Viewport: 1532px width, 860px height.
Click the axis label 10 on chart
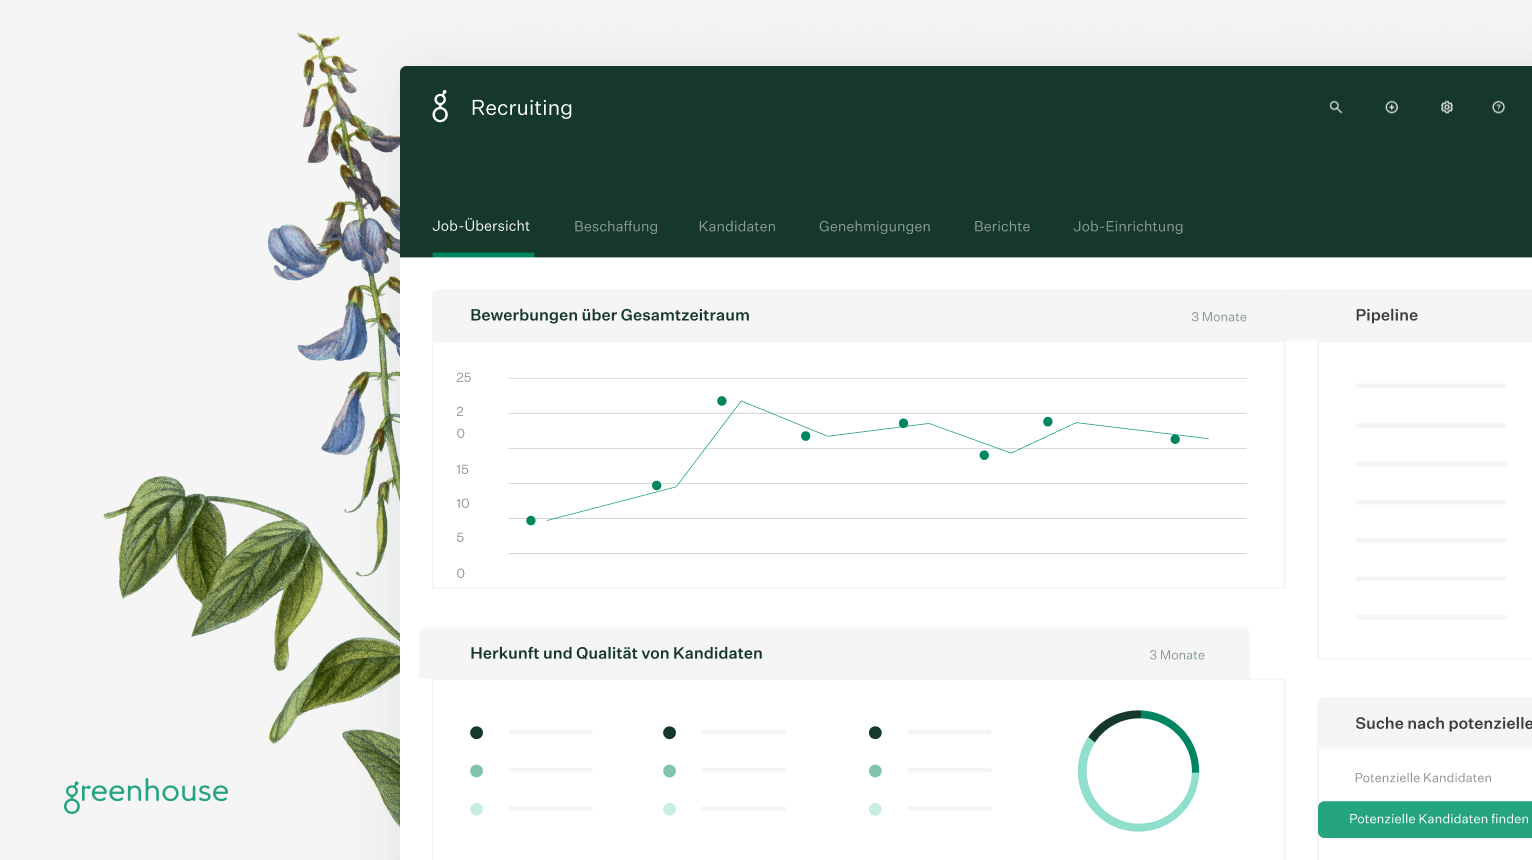click(462, 503)
